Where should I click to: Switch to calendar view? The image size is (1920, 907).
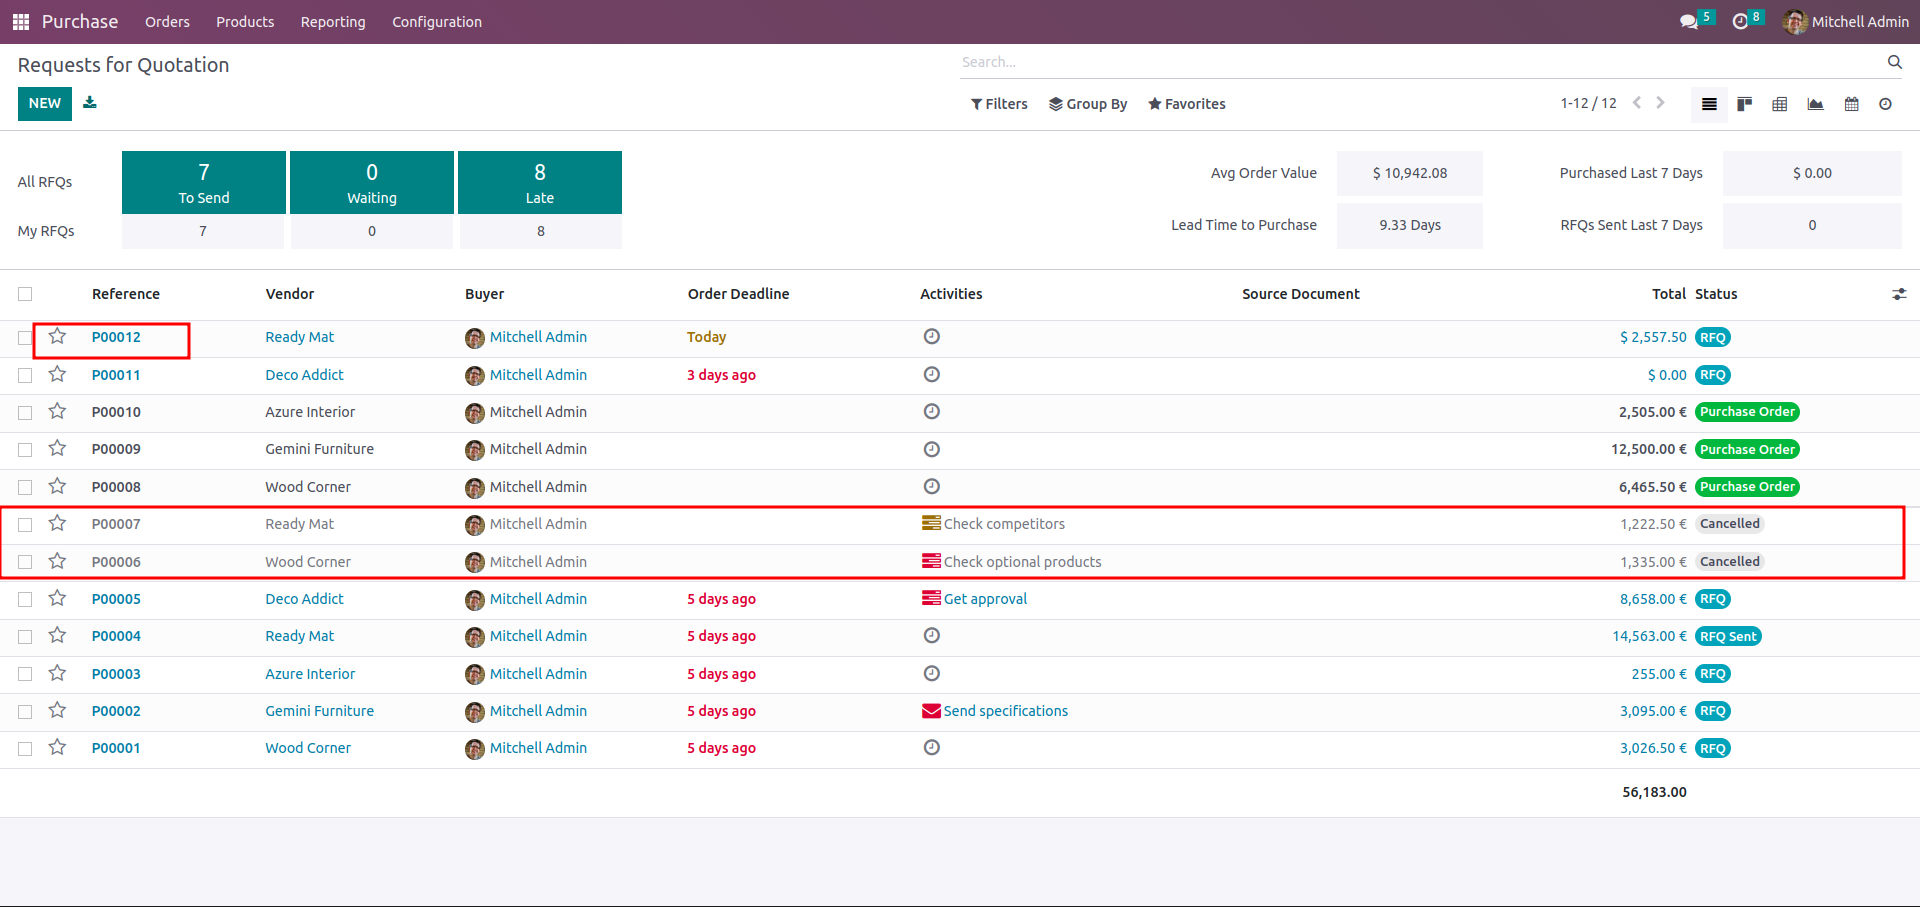[x=1851, y=104]
